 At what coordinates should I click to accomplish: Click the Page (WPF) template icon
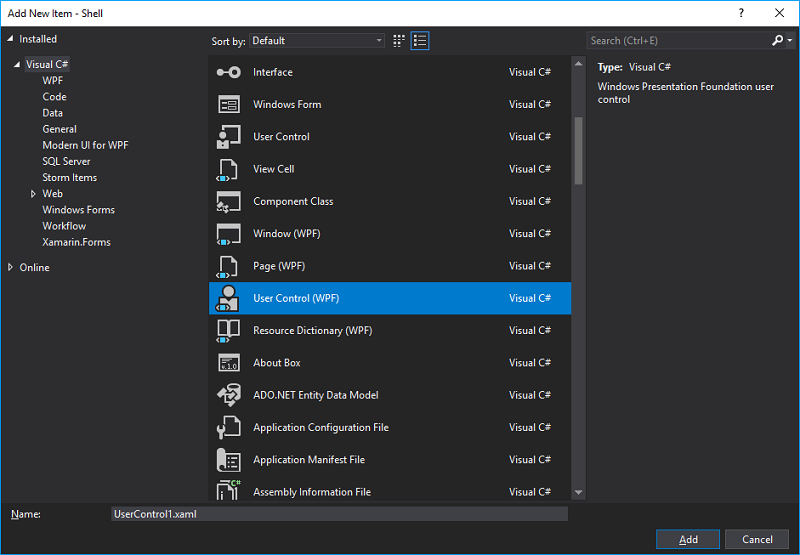coord(228,266)
